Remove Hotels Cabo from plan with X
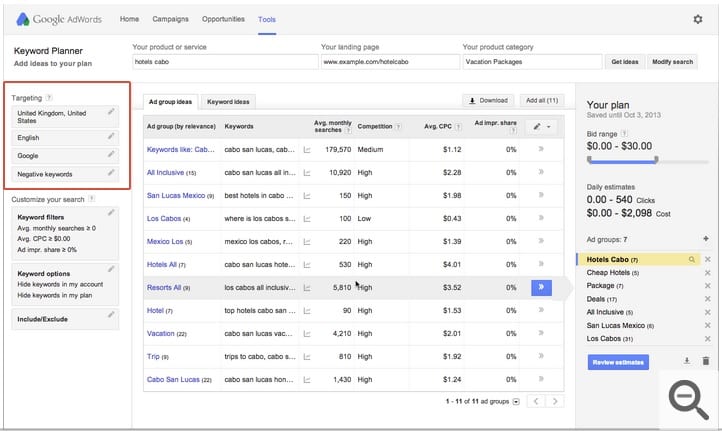Image resolution: width=722 pixels, height=434 pixels. coord(708,260)
